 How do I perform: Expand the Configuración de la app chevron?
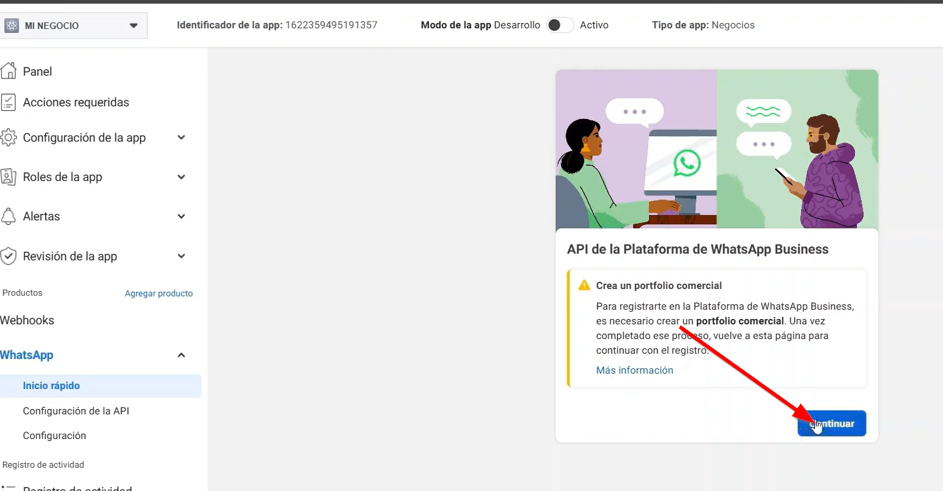181,138
